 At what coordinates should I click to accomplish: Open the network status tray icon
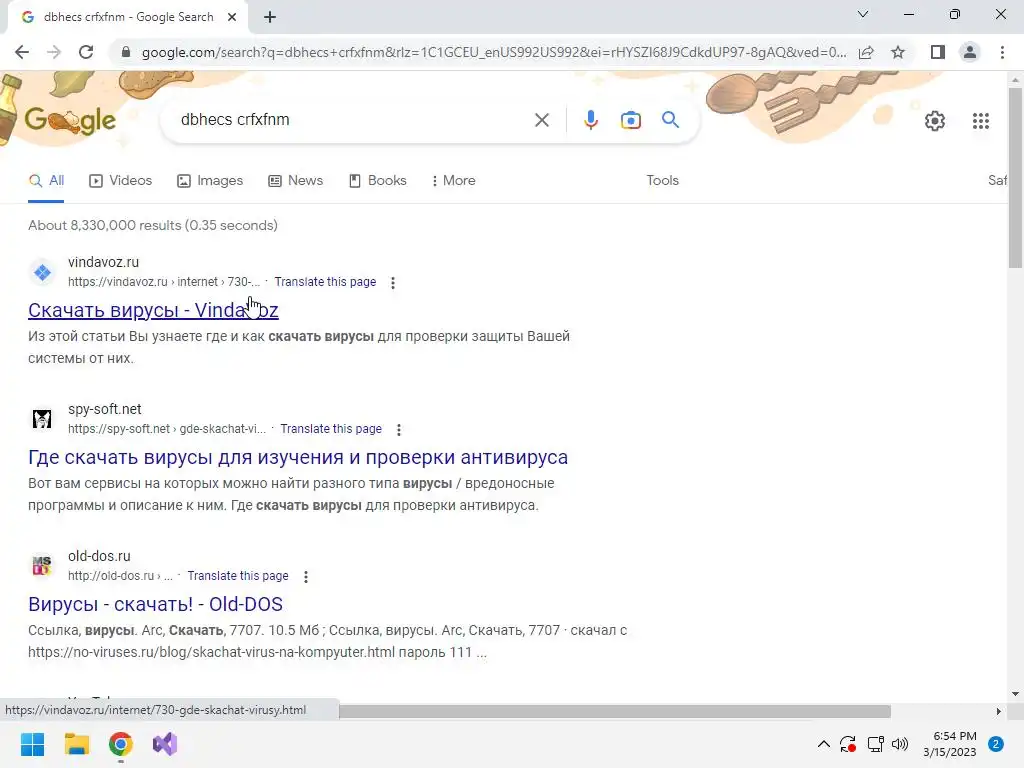pyautogui.click(x=875, y=744)
